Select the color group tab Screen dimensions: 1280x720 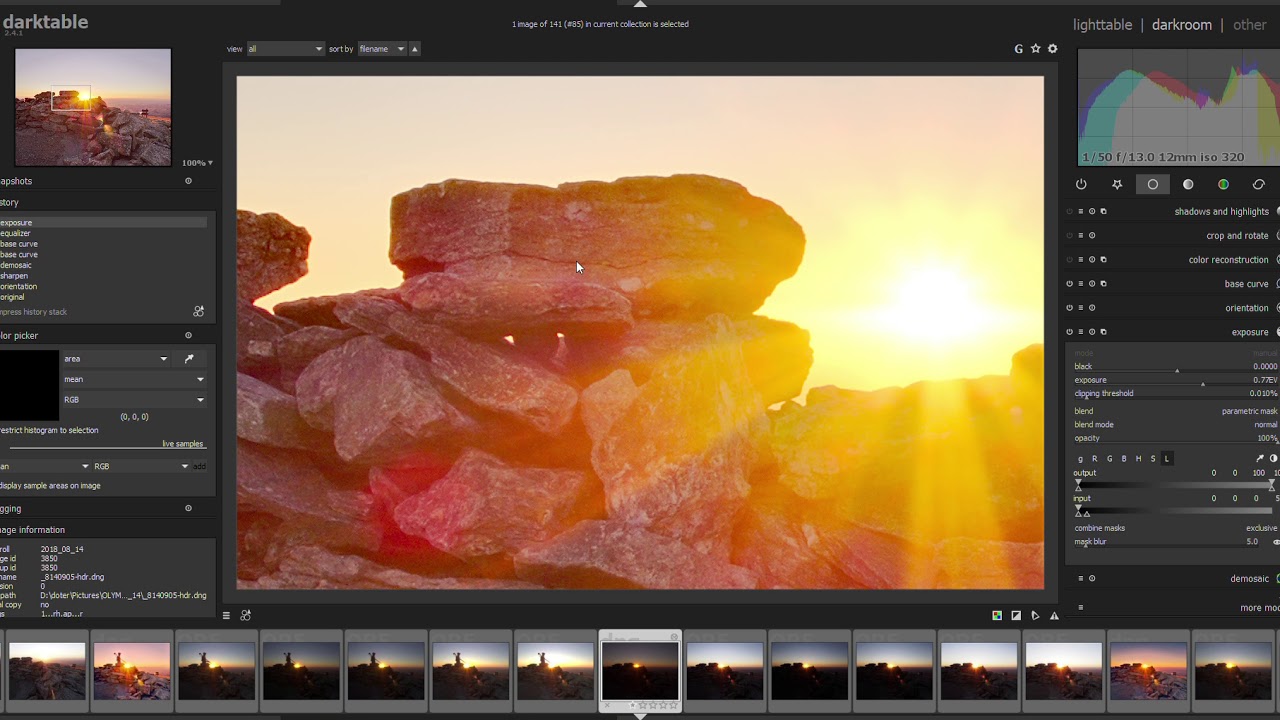pos(1223,184)
